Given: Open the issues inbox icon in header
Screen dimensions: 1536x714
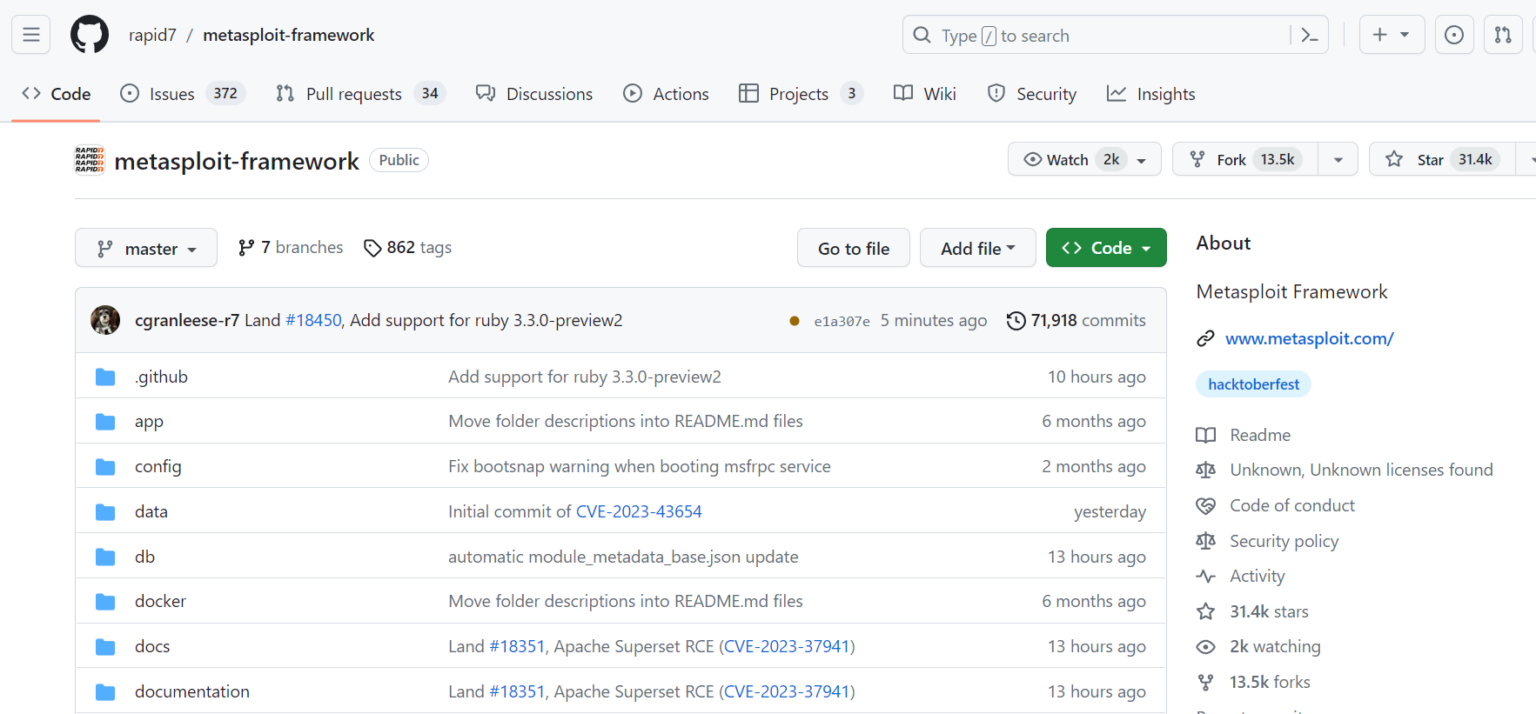Looking at the screenshot, I should tap(1455, 35).
